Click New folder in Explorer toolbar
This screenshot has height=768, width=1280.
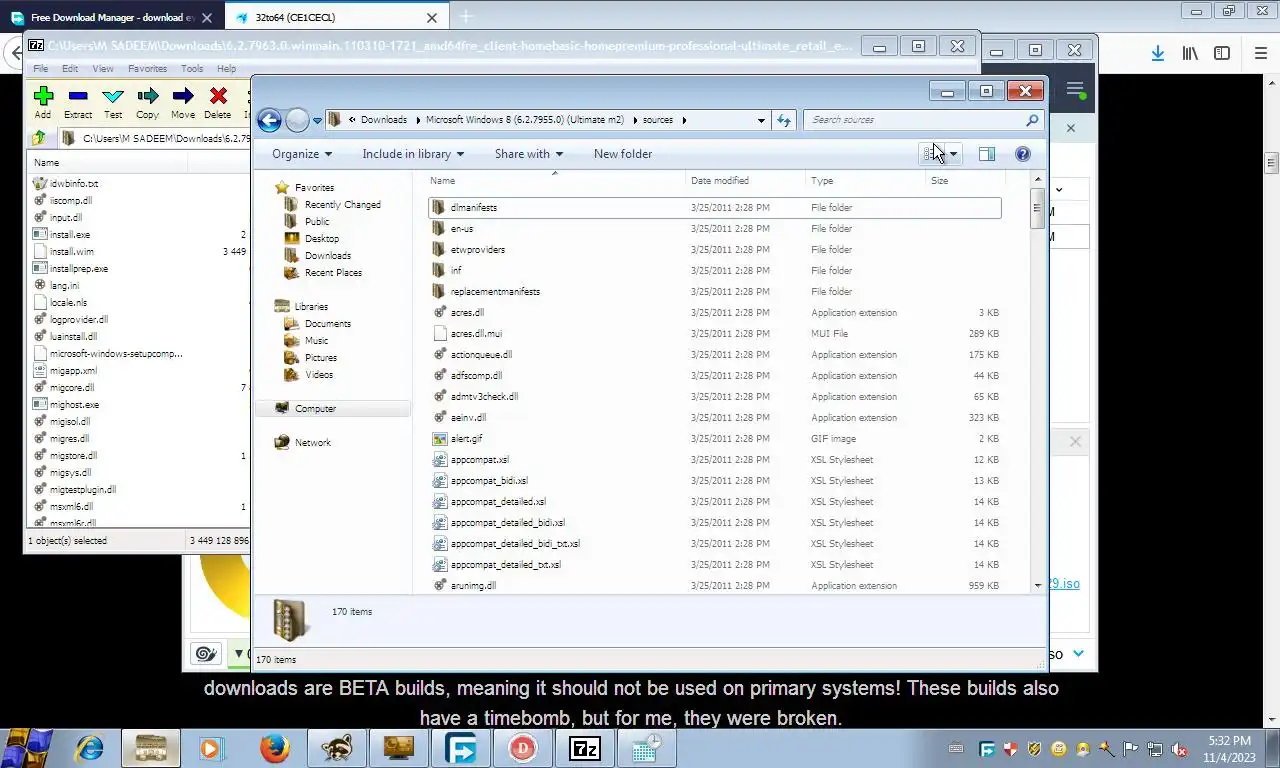point(623,154)
